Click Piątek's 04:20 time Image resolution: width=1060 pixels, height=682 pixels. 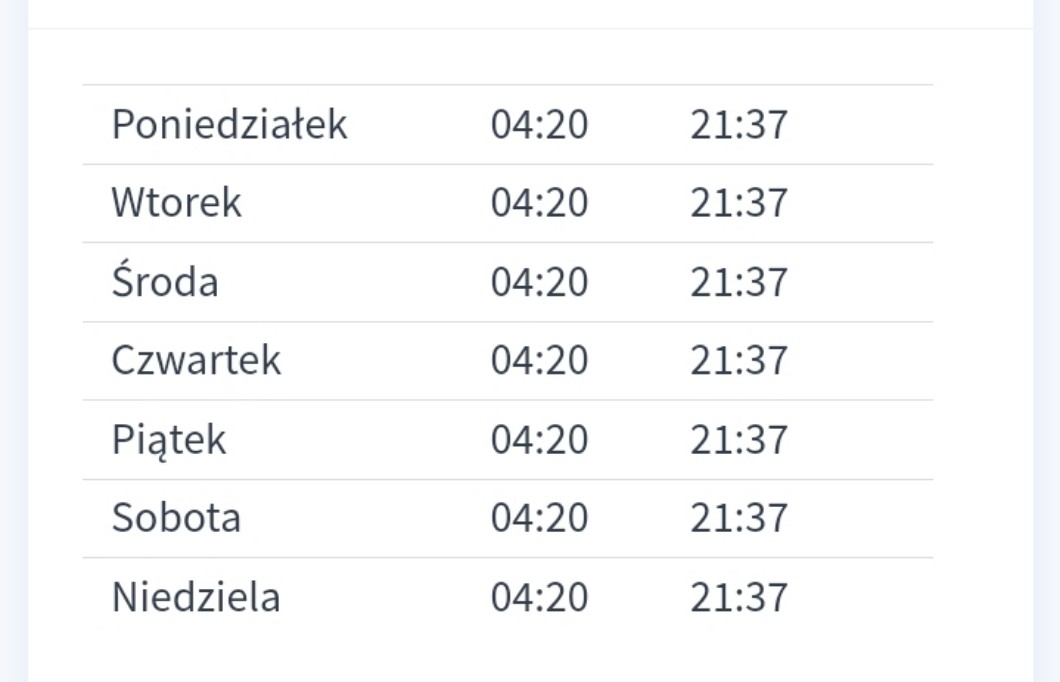[x=539, y=440]
